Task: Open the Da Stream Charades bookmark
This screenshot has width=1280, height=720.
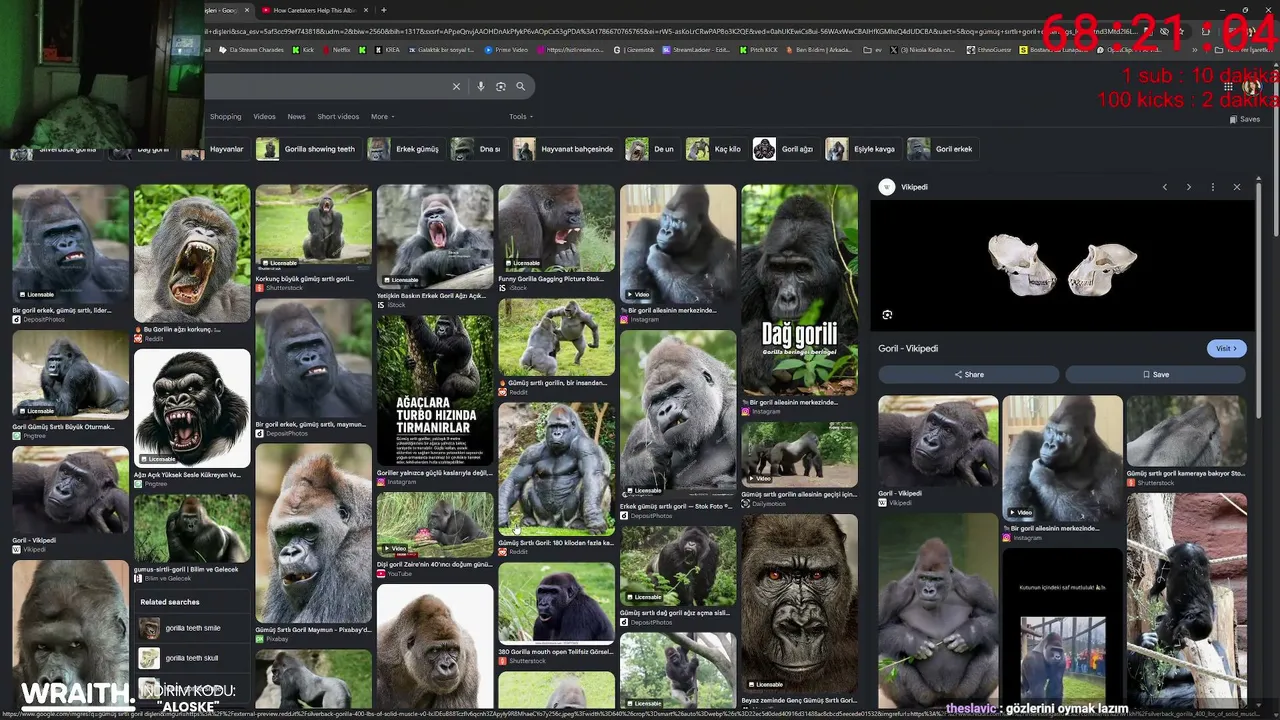Action: 251,49
